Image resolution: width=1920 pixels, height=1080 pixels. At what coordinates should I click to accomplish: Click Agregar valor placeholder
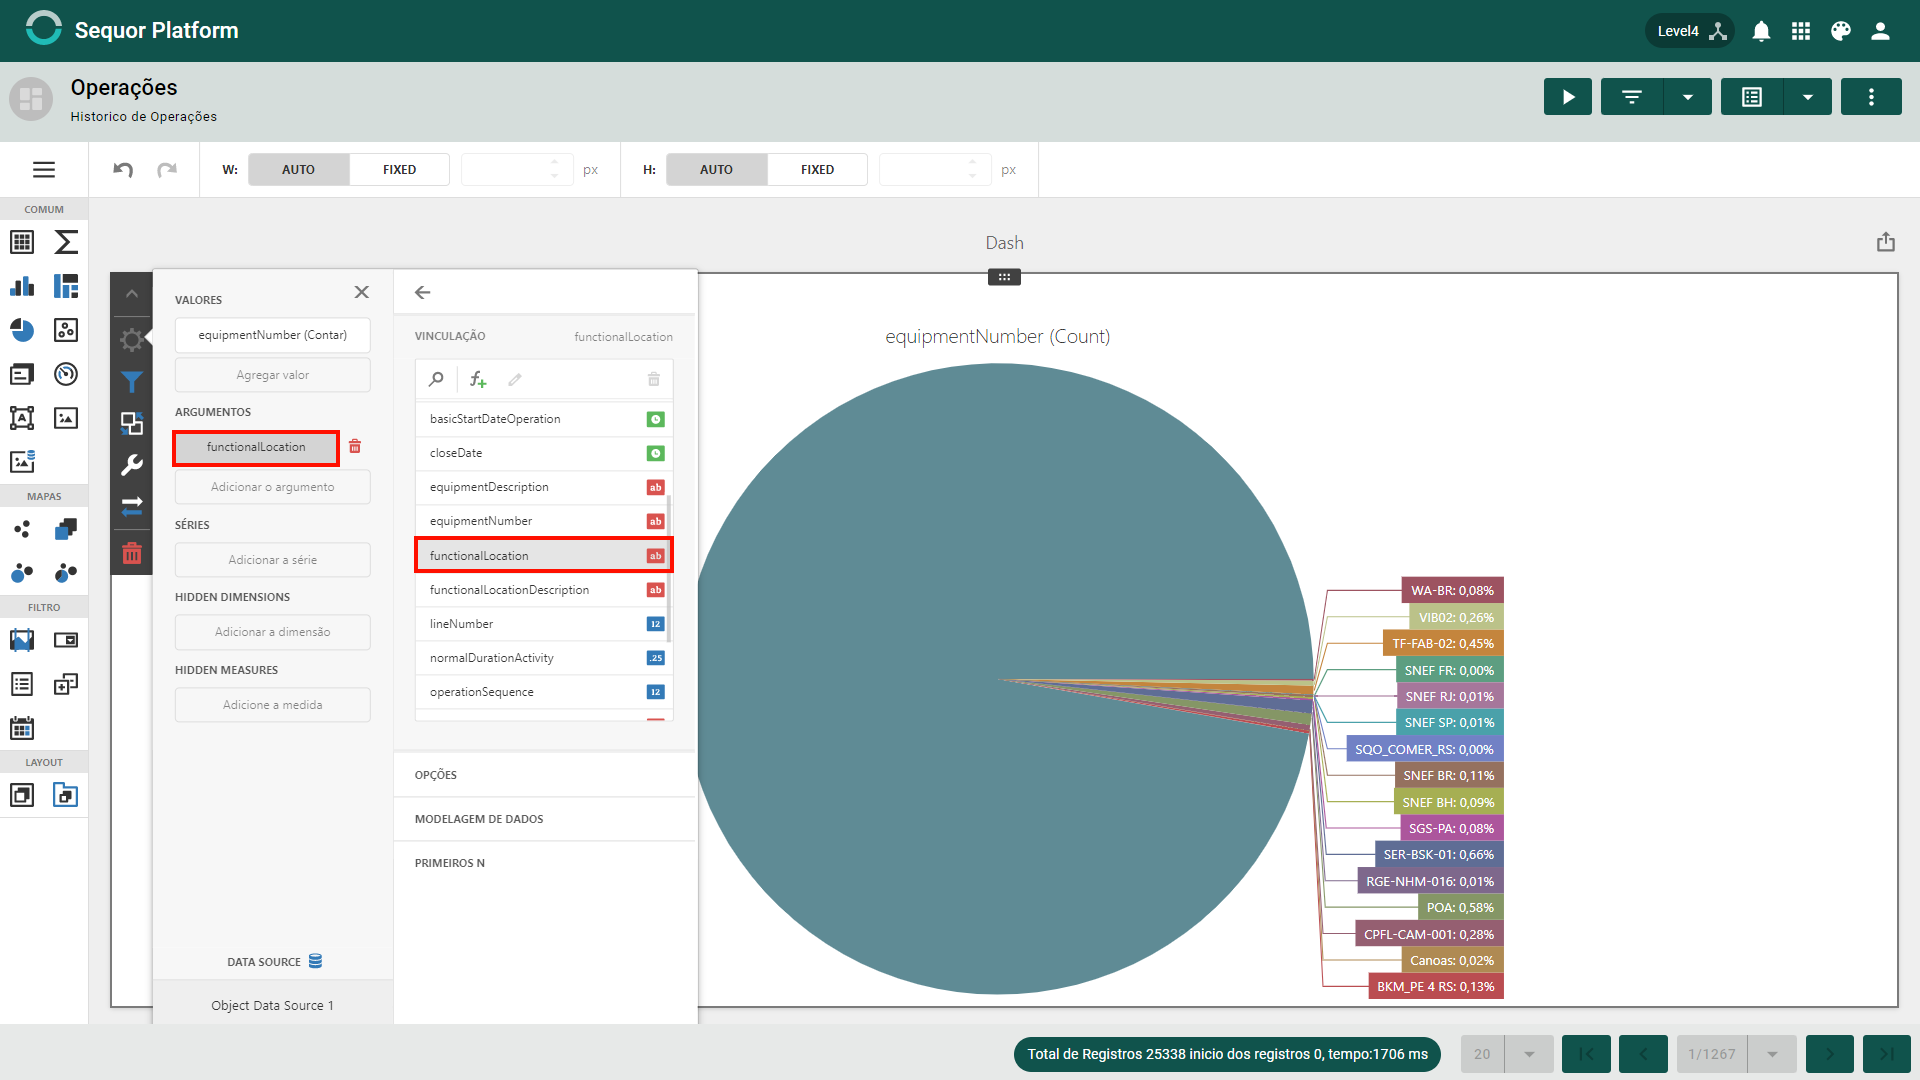tap(273, 375)
